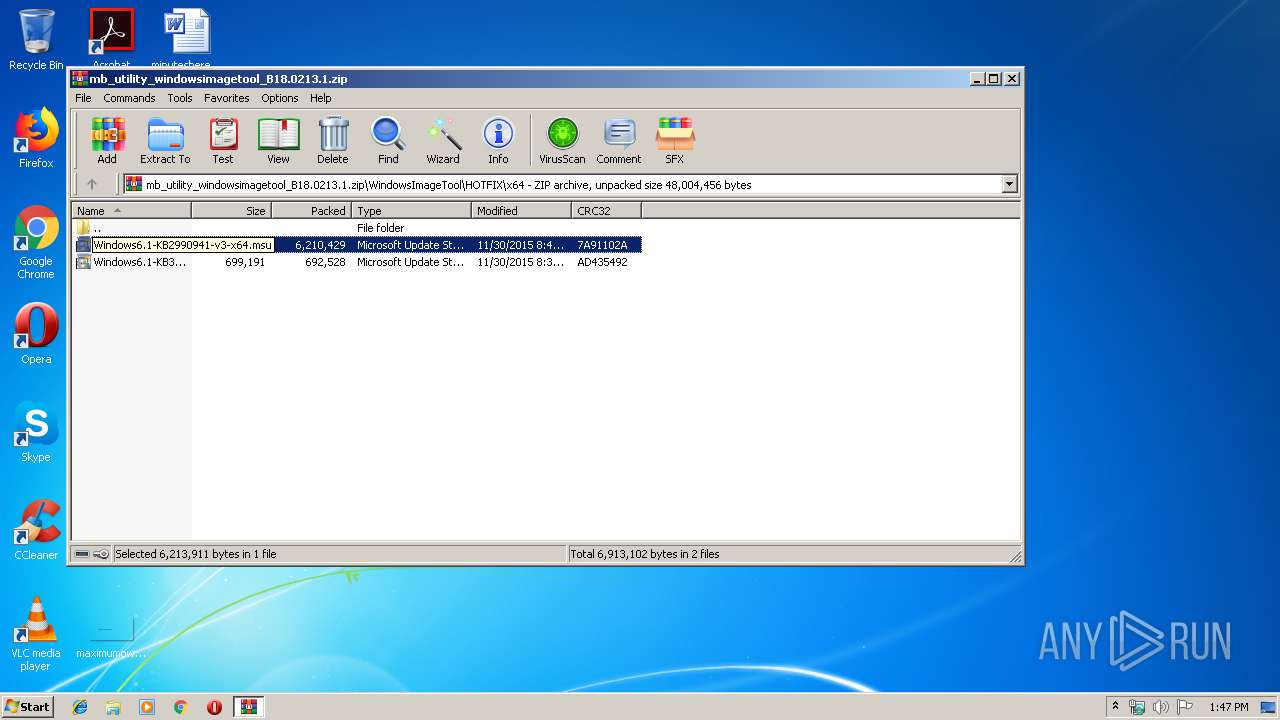This screenshot has width=1280, height=720.
Task: Sort by CRC32 column header
Action: click(607, 211)
